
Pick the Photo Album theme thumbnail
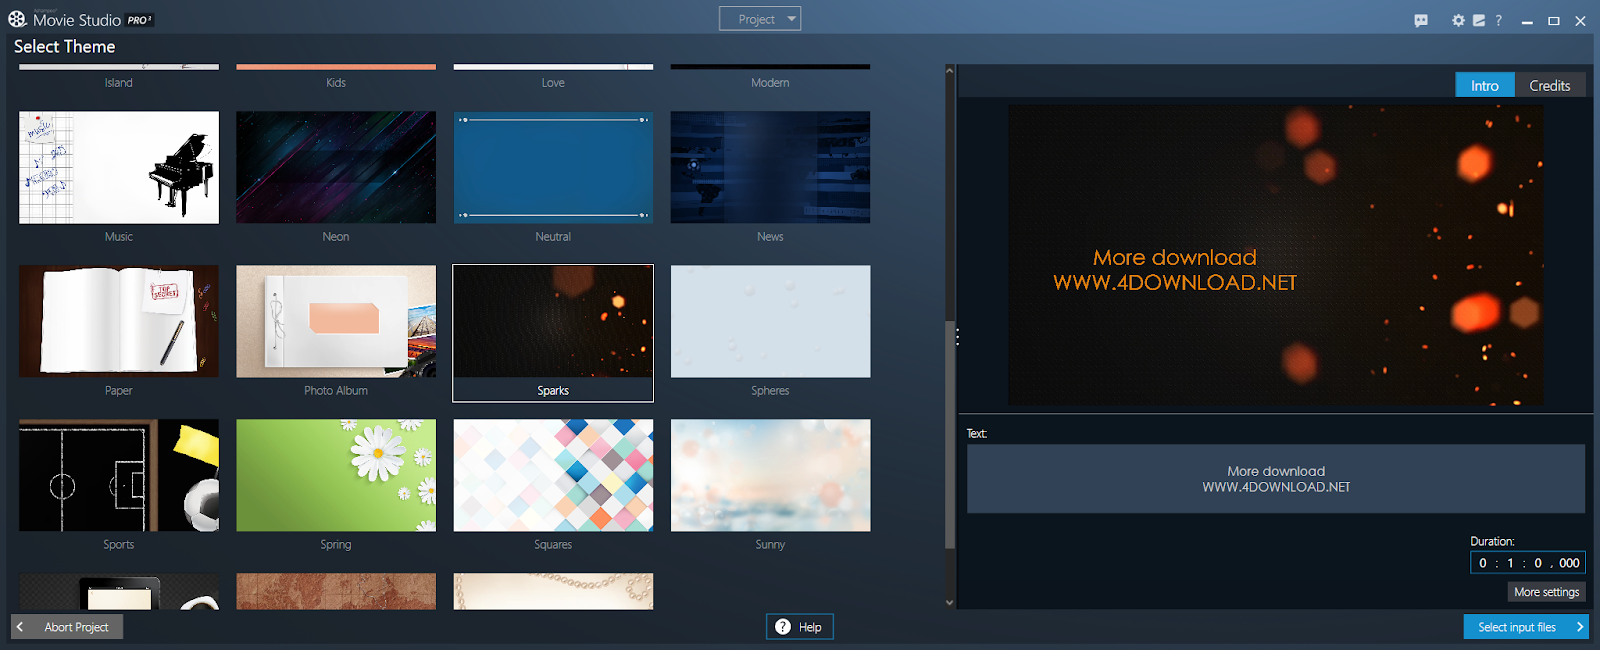pyautogui.click(x=336, y=321)
